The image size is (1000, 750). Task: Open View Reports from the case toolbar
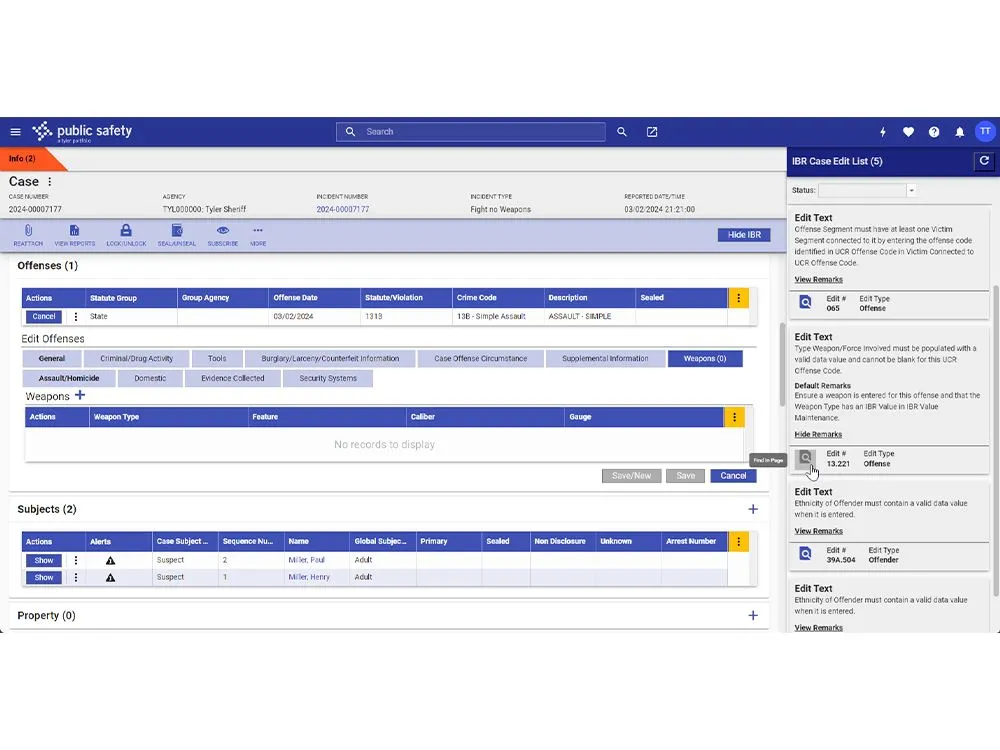[x=75, y=231]
